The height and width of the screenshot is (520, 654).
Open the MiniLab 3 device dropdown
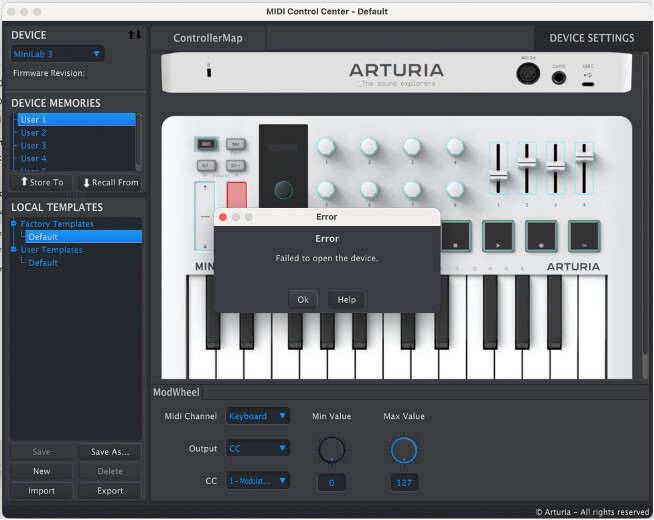click(57, 54)
